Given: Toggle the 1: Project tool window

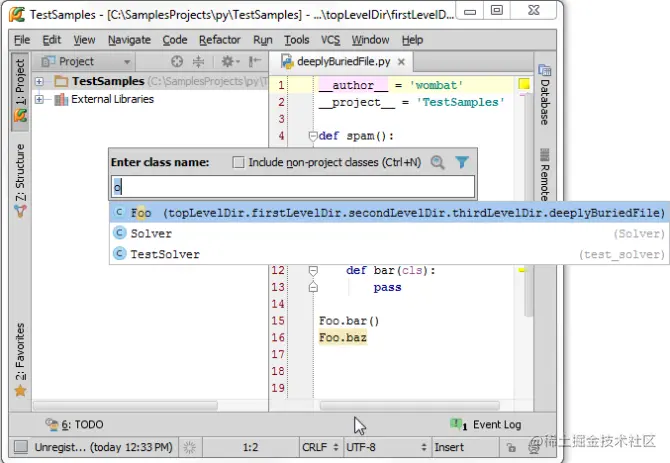Looking at the screenshot, I should click(20, 91).
